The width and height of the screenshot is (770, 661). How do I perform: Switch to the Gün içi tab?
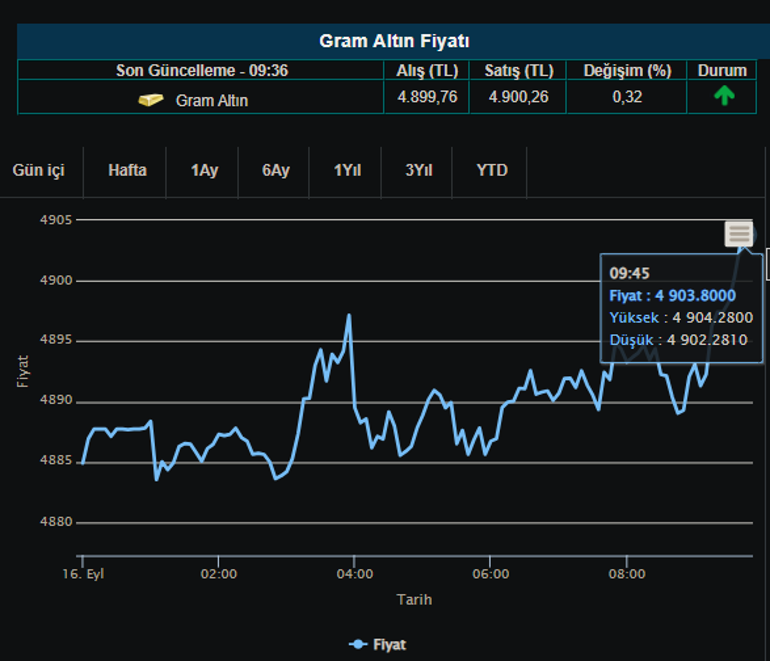(x=39, y=170)
